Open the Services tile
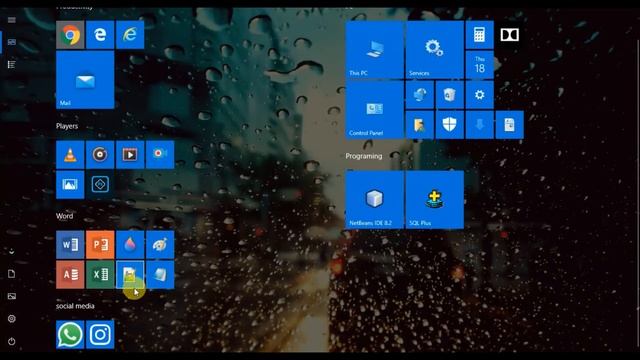 pos(434,50)
